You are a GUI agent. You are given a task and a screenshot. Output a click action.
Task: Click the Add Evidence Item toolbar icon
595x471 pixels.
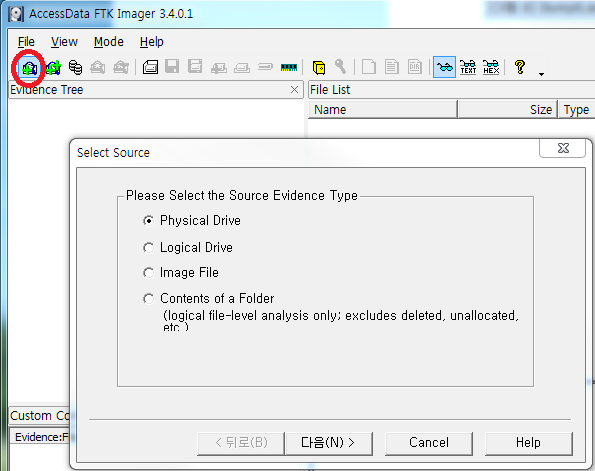click(x=29, y=68)
